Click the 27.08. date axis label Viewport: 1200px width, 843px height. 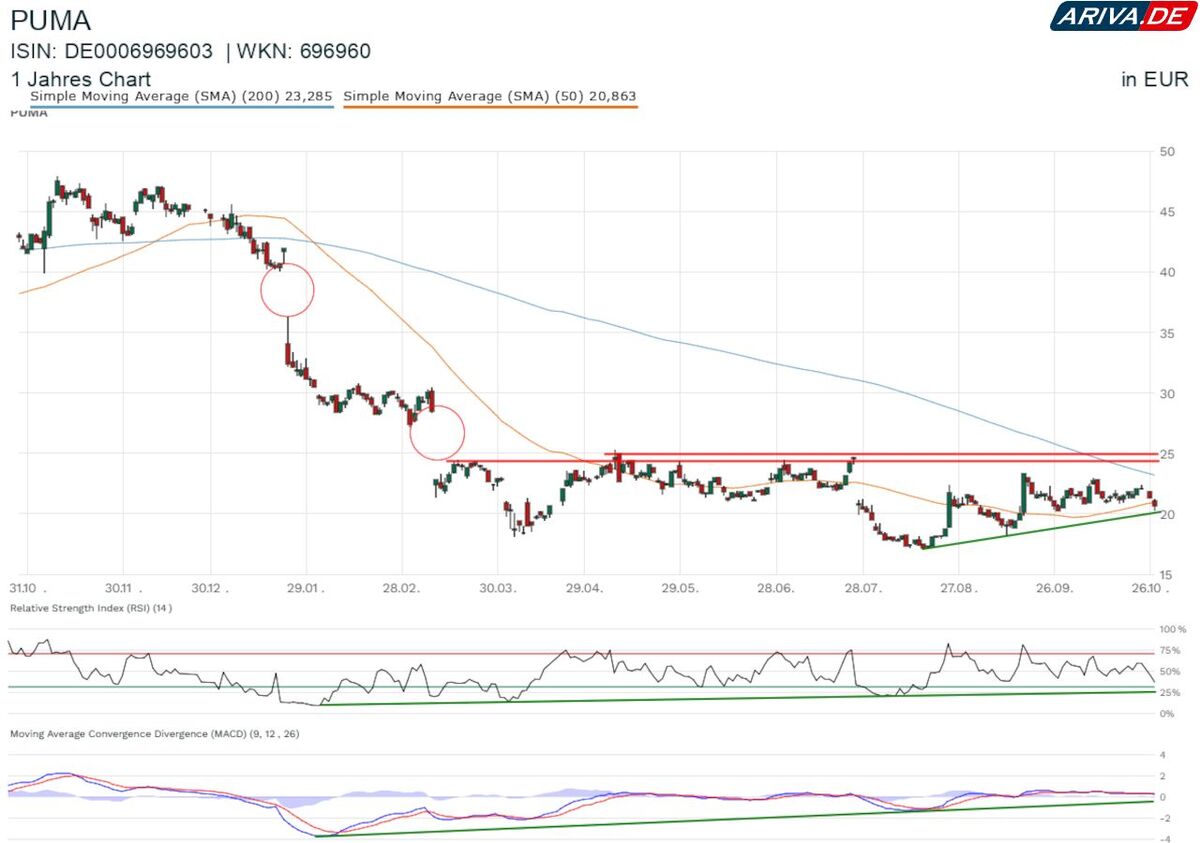click(x=958, y=588)
